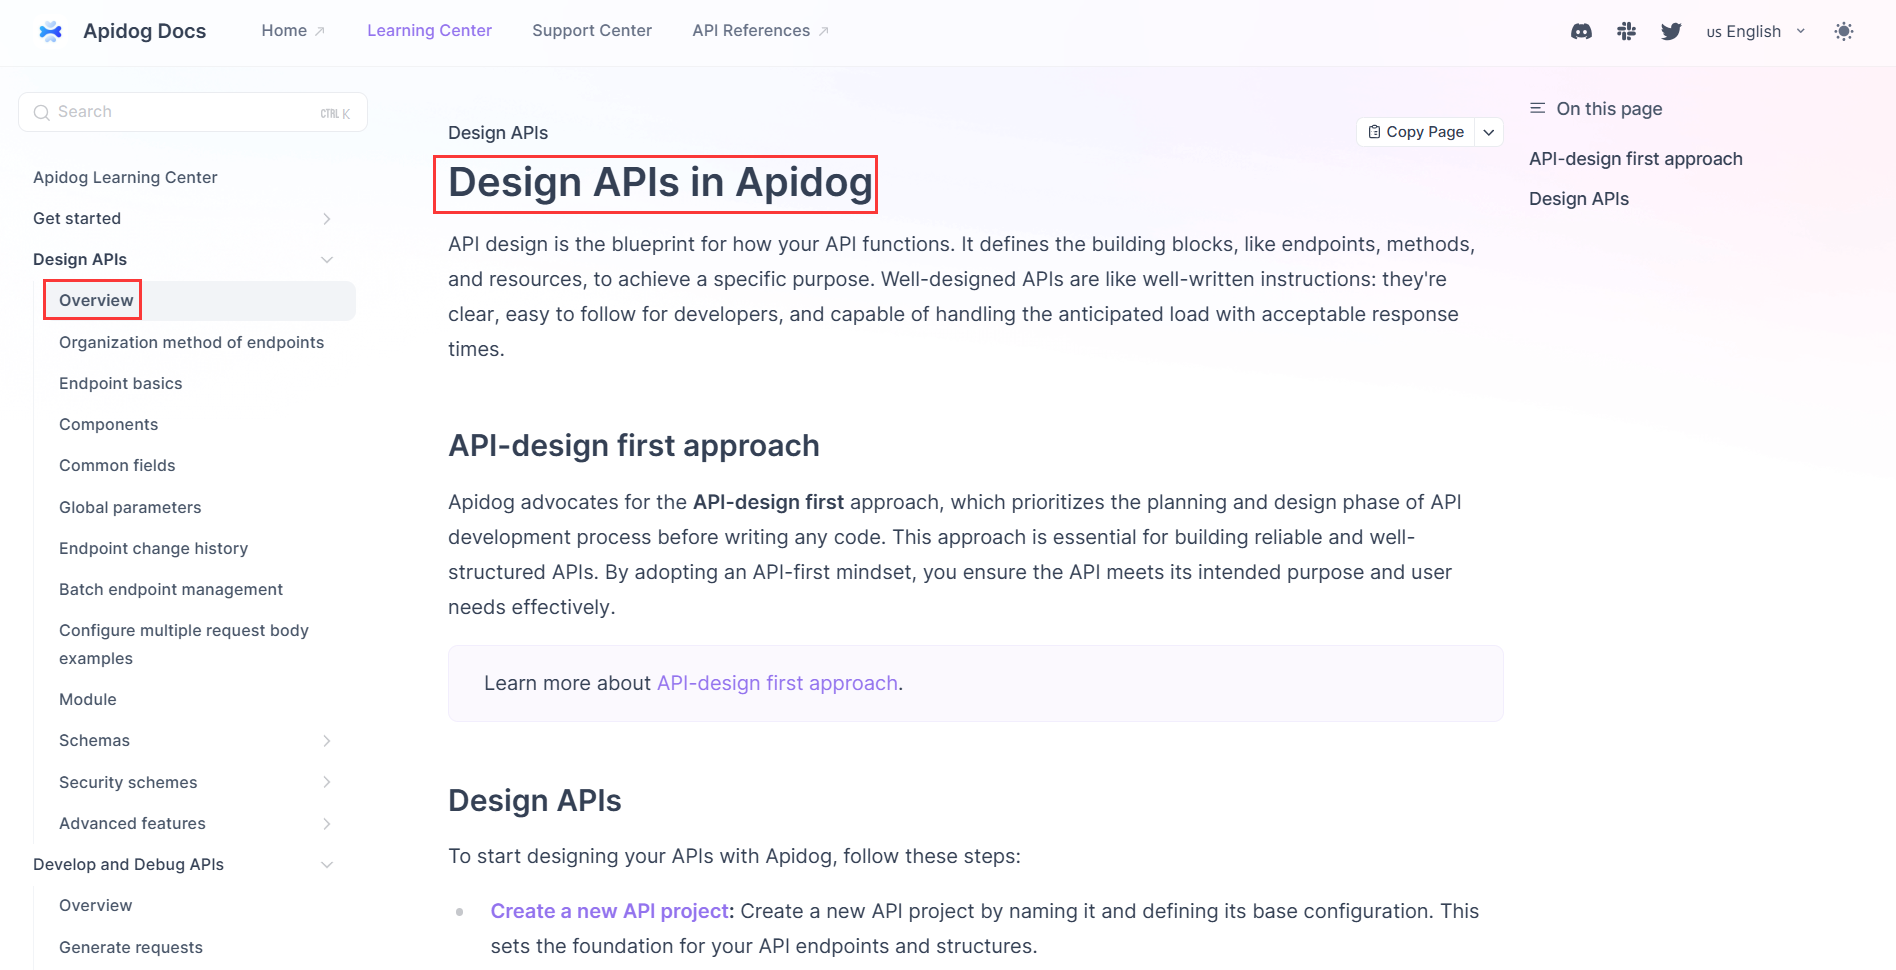The image size is (1896, 970).
Task: Open API References nav link
Action: 760,31
